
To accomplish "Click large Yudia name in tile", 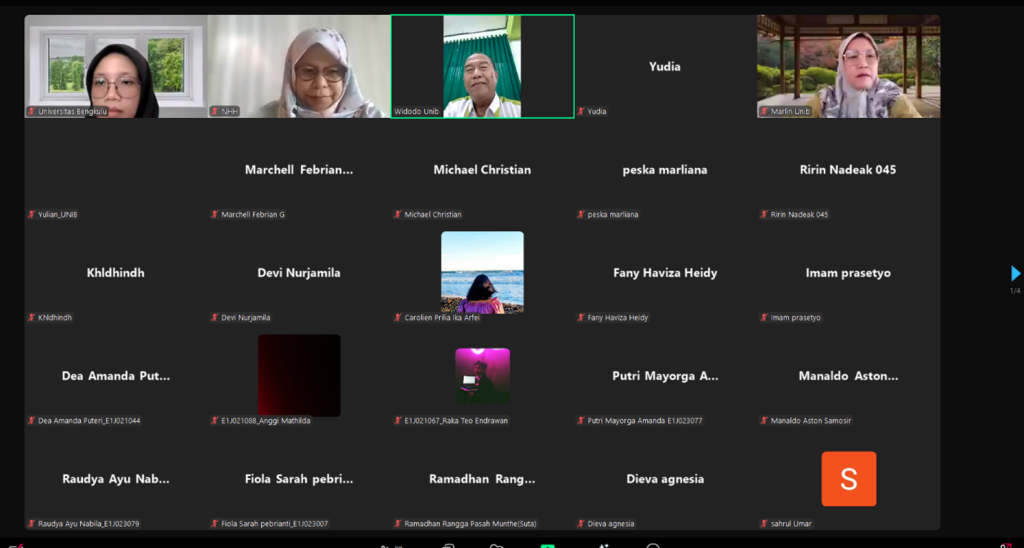I will pos(665,67).
